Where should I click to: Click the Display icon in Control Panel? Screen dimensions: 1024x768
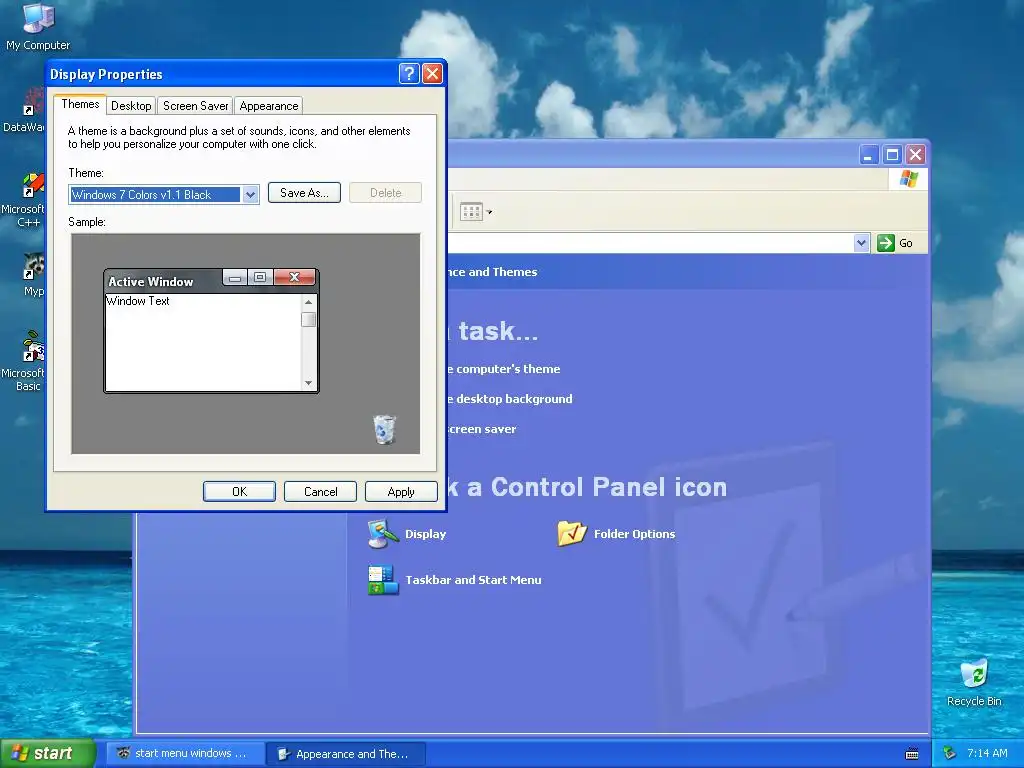coord(383,534)
